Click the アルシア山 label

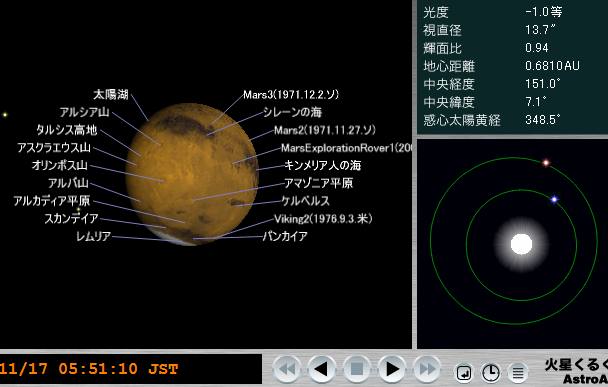pyautogui.click(x=84, y=112)
